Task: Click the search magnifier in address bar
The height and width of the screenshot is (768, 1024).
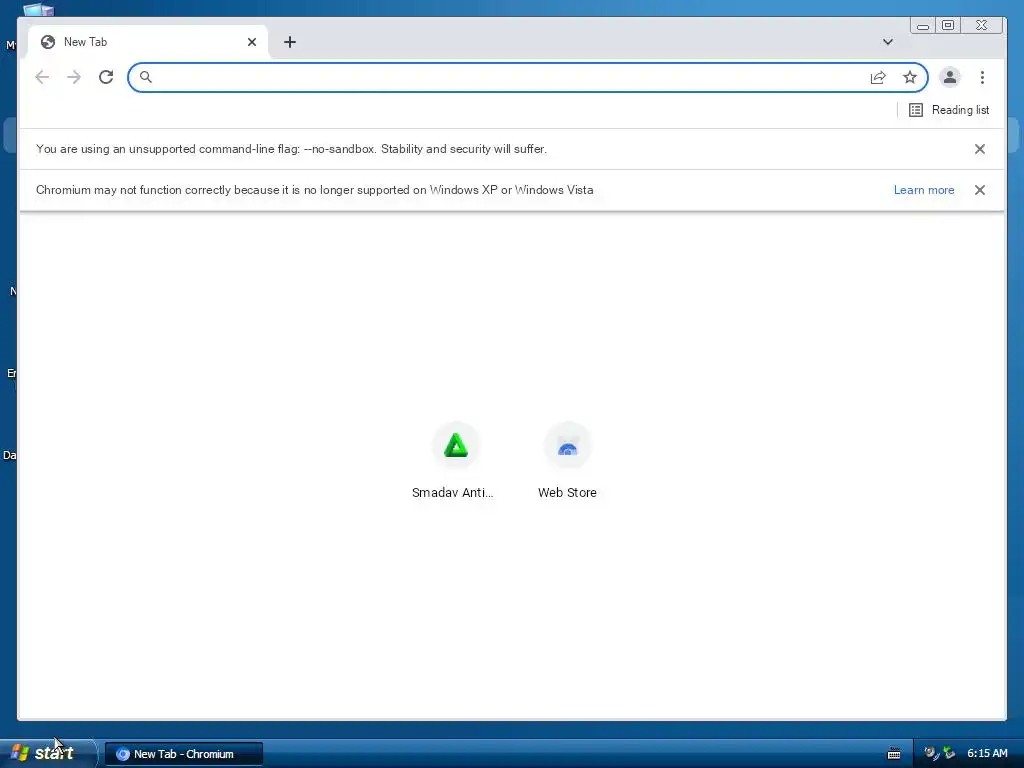Action: [x=146, y=77]
